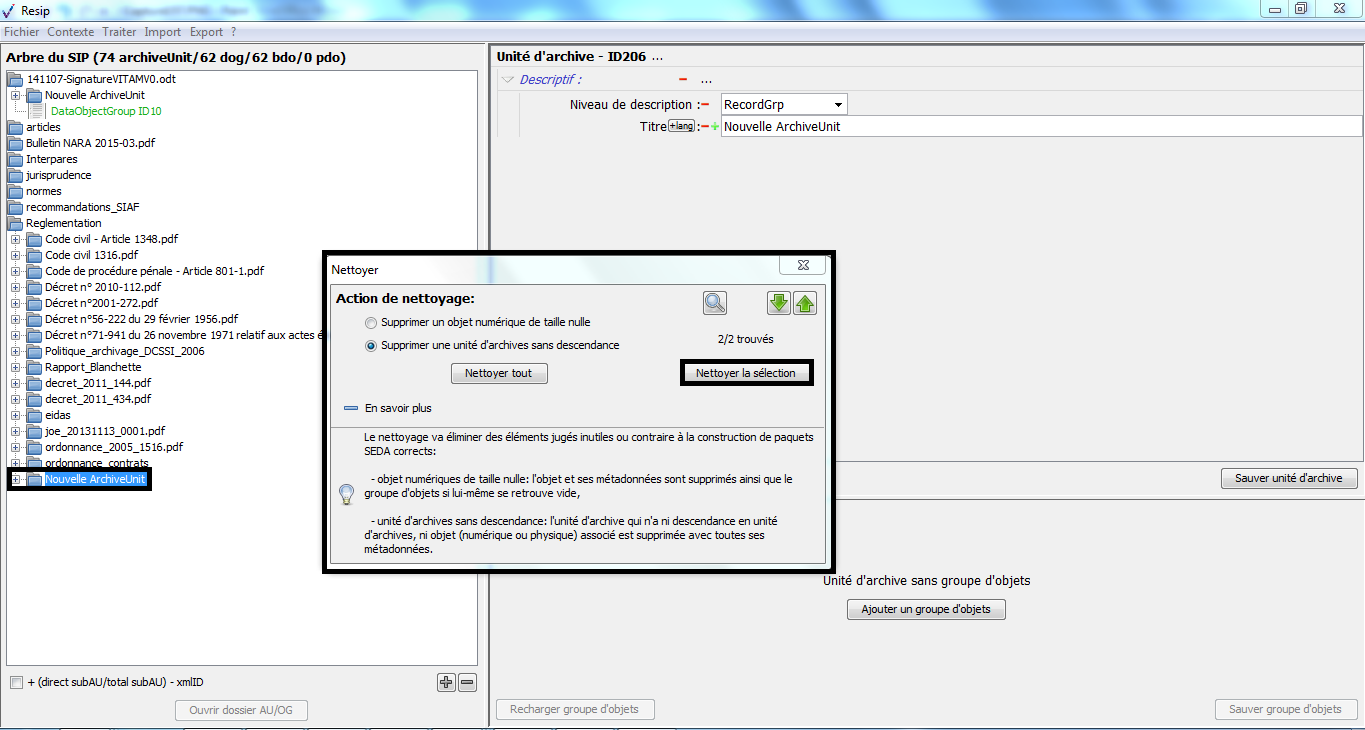The height and width of the screenshot is (730, 1365).
Task: Click the magnifier search icon in Nettoyer dialog
Action: (x=714, y=303)
